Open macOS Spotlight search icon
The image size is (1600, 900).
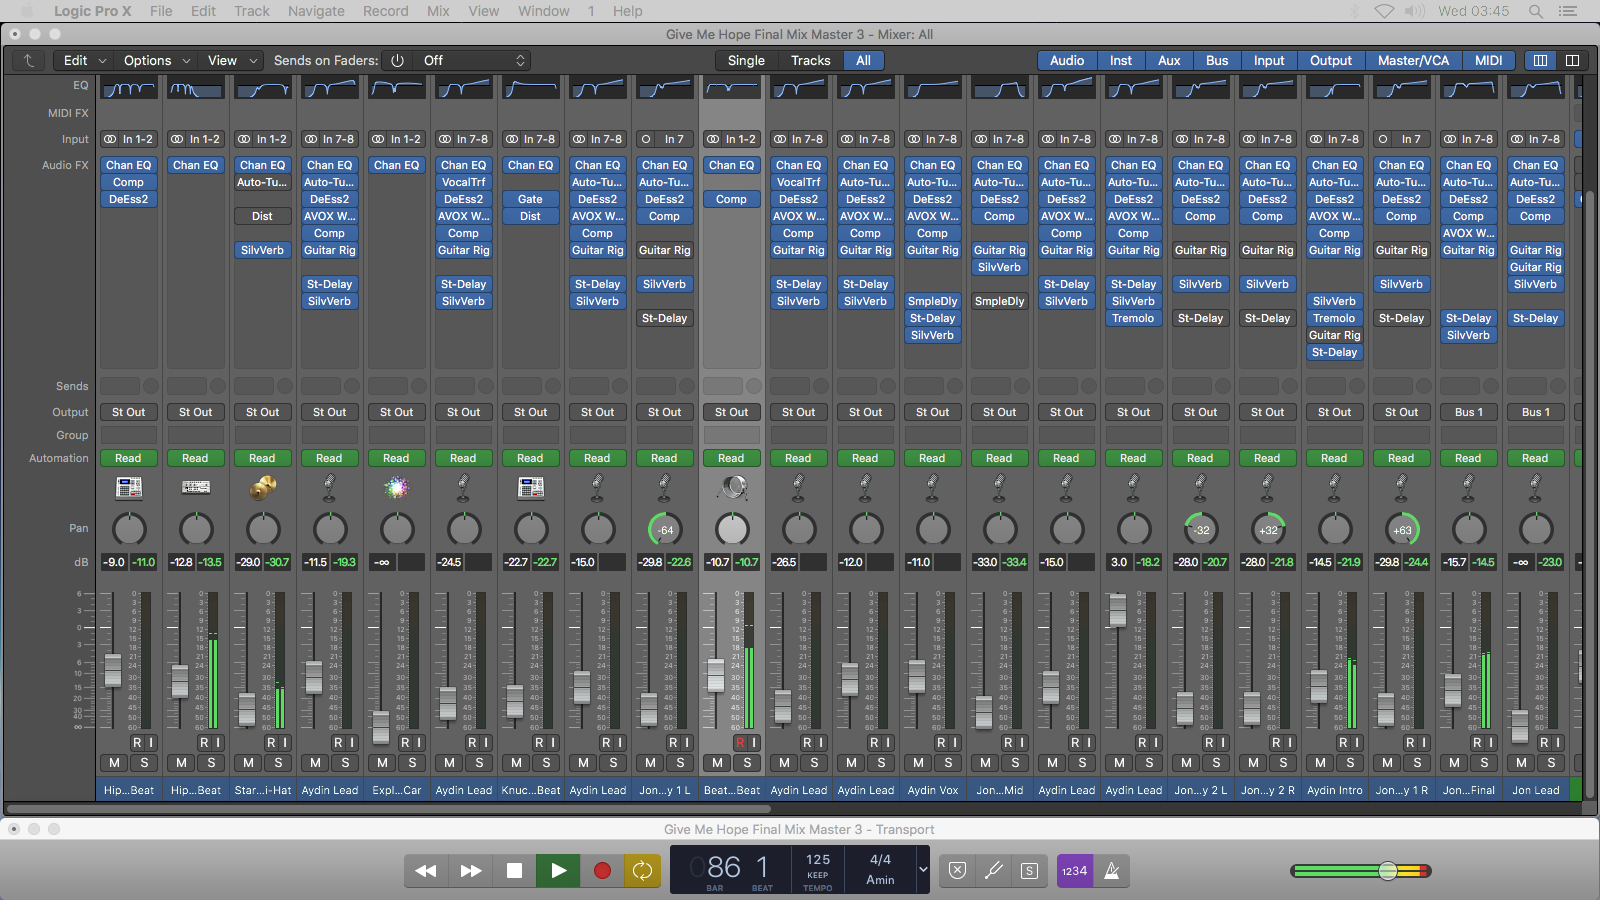coord(1535,11)
